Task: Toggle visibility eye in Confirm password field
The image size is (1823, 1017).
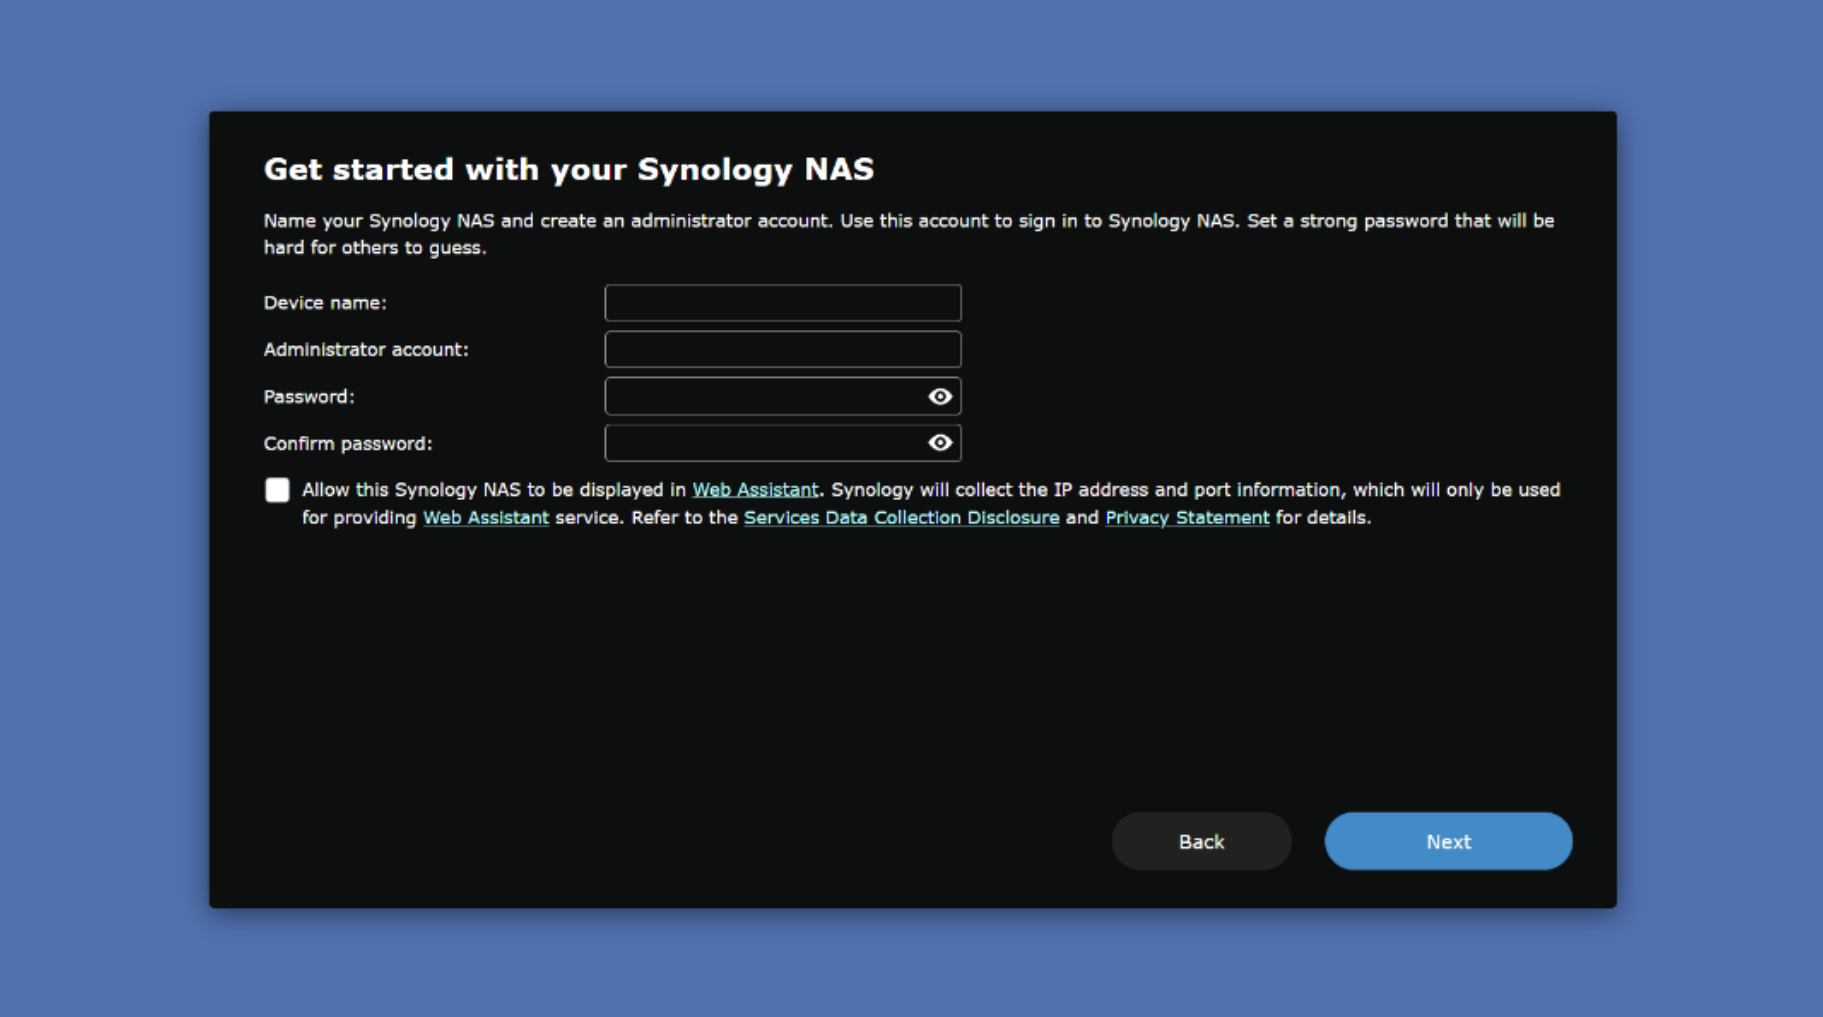Action: [x=939, y=443]
